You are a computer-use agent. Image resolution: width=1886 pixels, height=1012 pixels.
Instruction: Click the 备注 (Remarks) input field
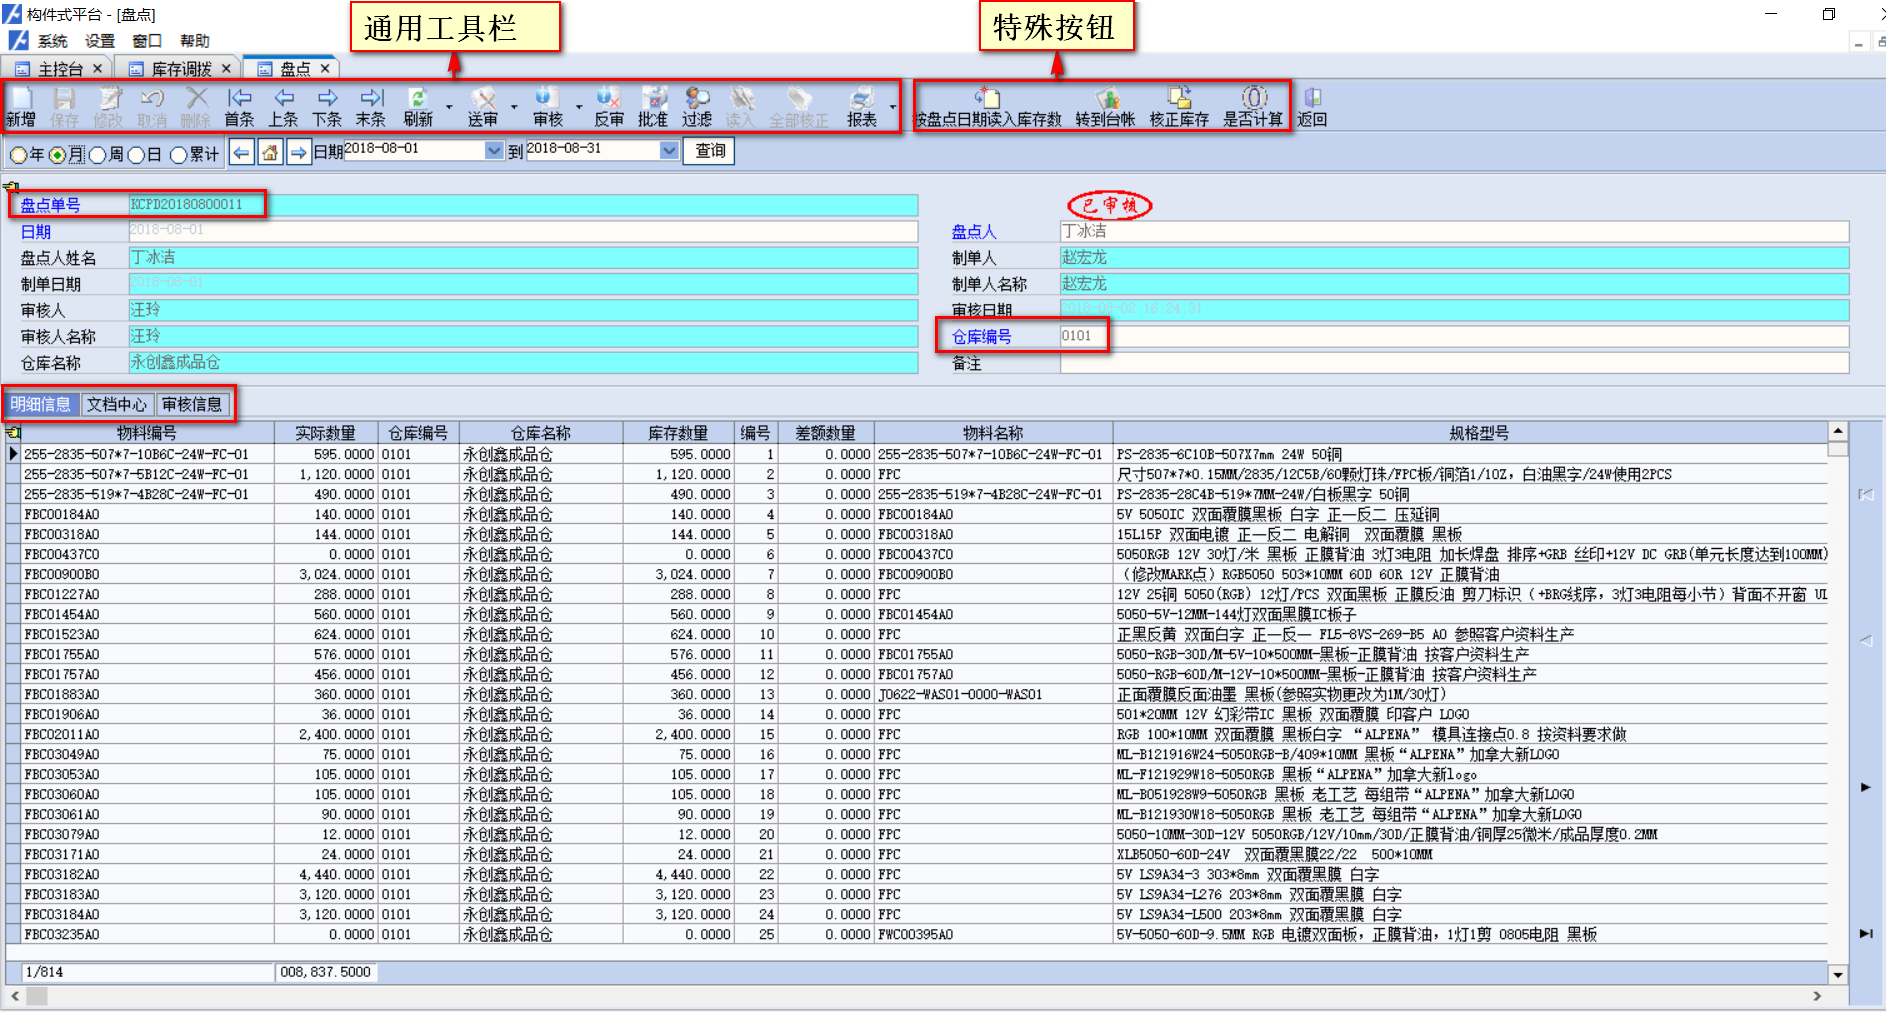[1454, 363]
